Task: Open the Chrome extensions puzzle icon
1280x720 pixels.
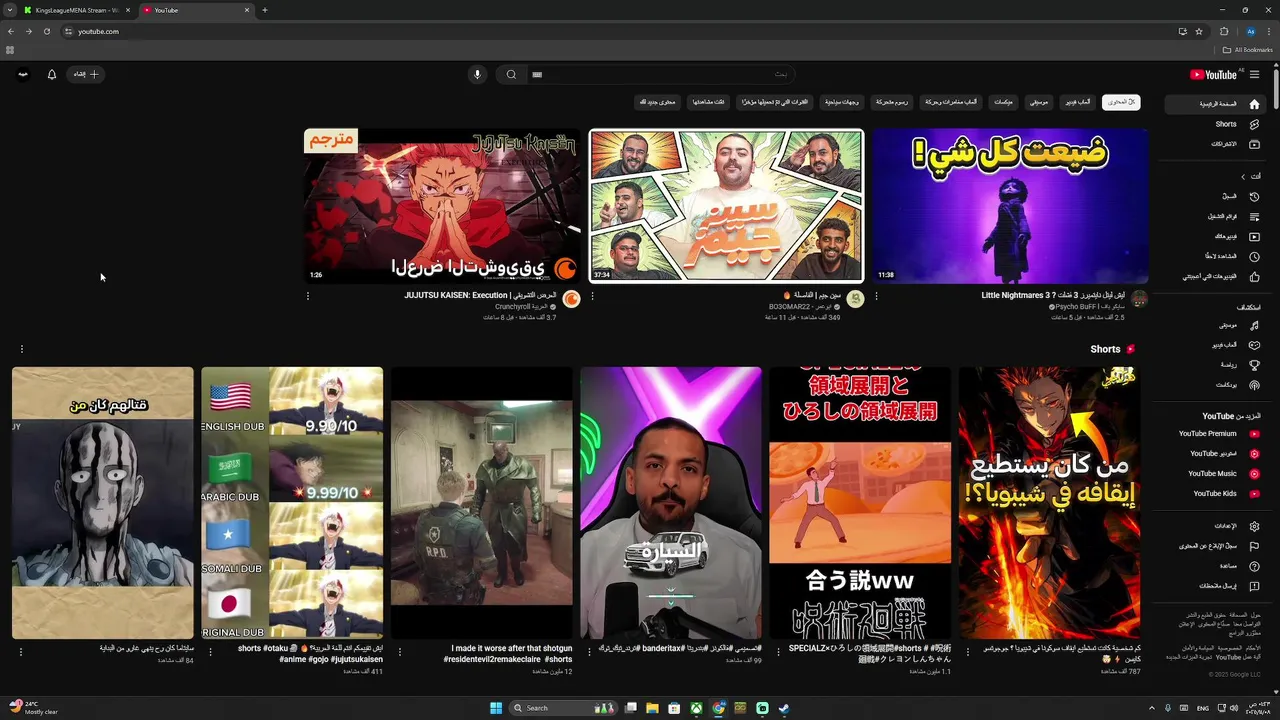Action: 1224,31
